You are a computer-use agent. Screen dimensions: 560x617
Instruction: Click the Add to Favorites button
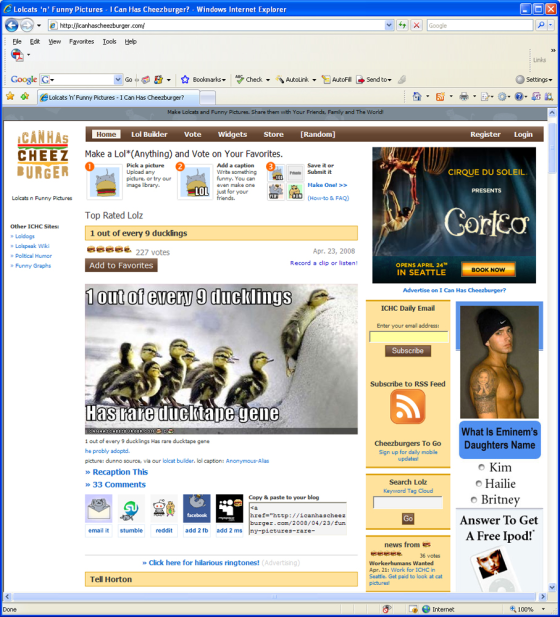(121, 266)
